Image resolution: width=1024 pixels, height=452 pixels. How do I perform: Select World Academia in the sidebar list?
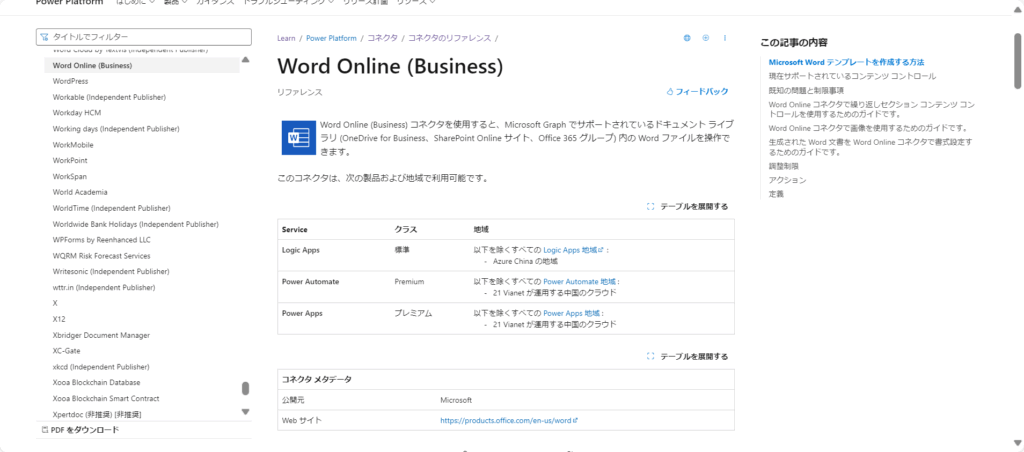point(80,192)
